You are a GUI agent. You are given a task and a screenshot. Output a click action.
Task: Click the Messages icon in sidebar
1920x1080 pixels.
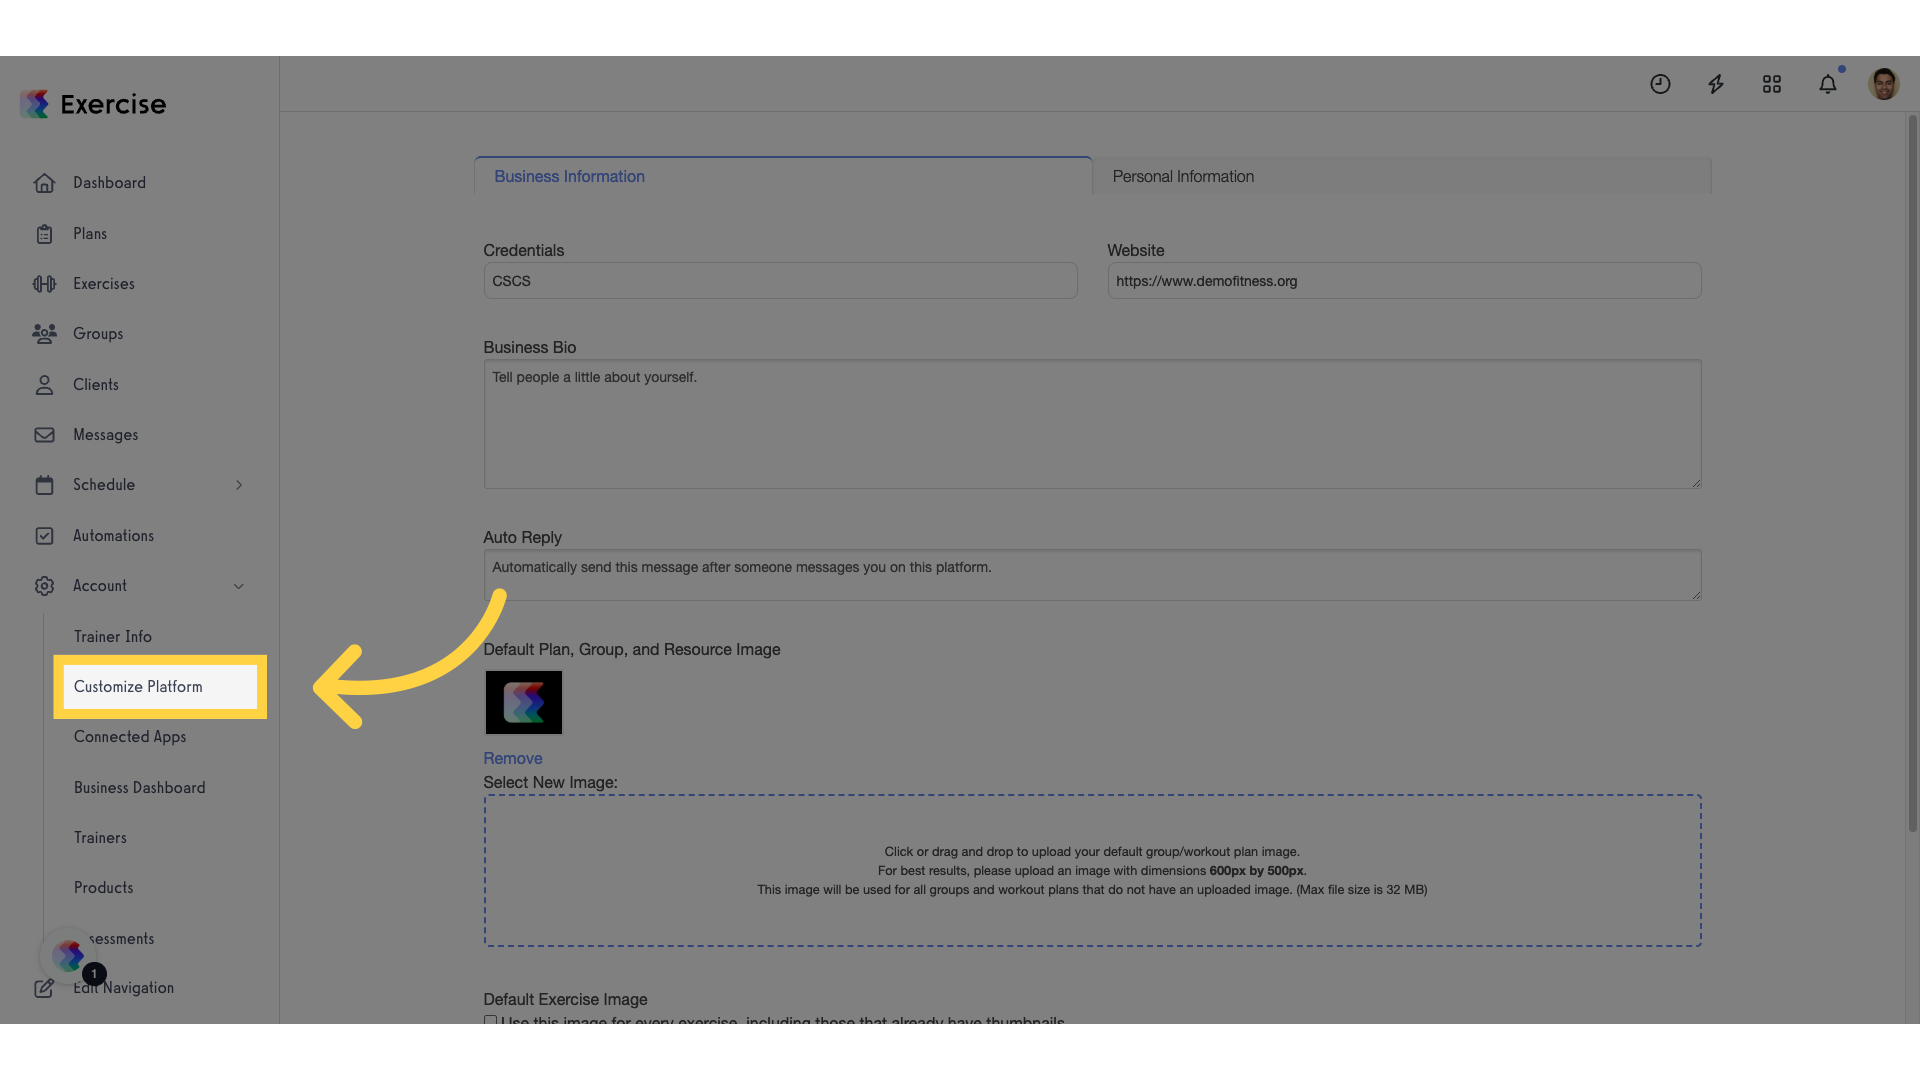pos(44,434)
